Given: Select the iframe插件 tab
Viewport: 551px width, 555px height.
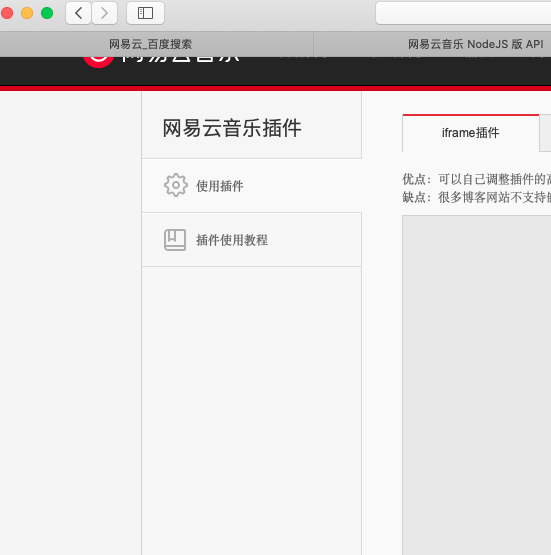Looking at the screenshot, I should (471, 133).
